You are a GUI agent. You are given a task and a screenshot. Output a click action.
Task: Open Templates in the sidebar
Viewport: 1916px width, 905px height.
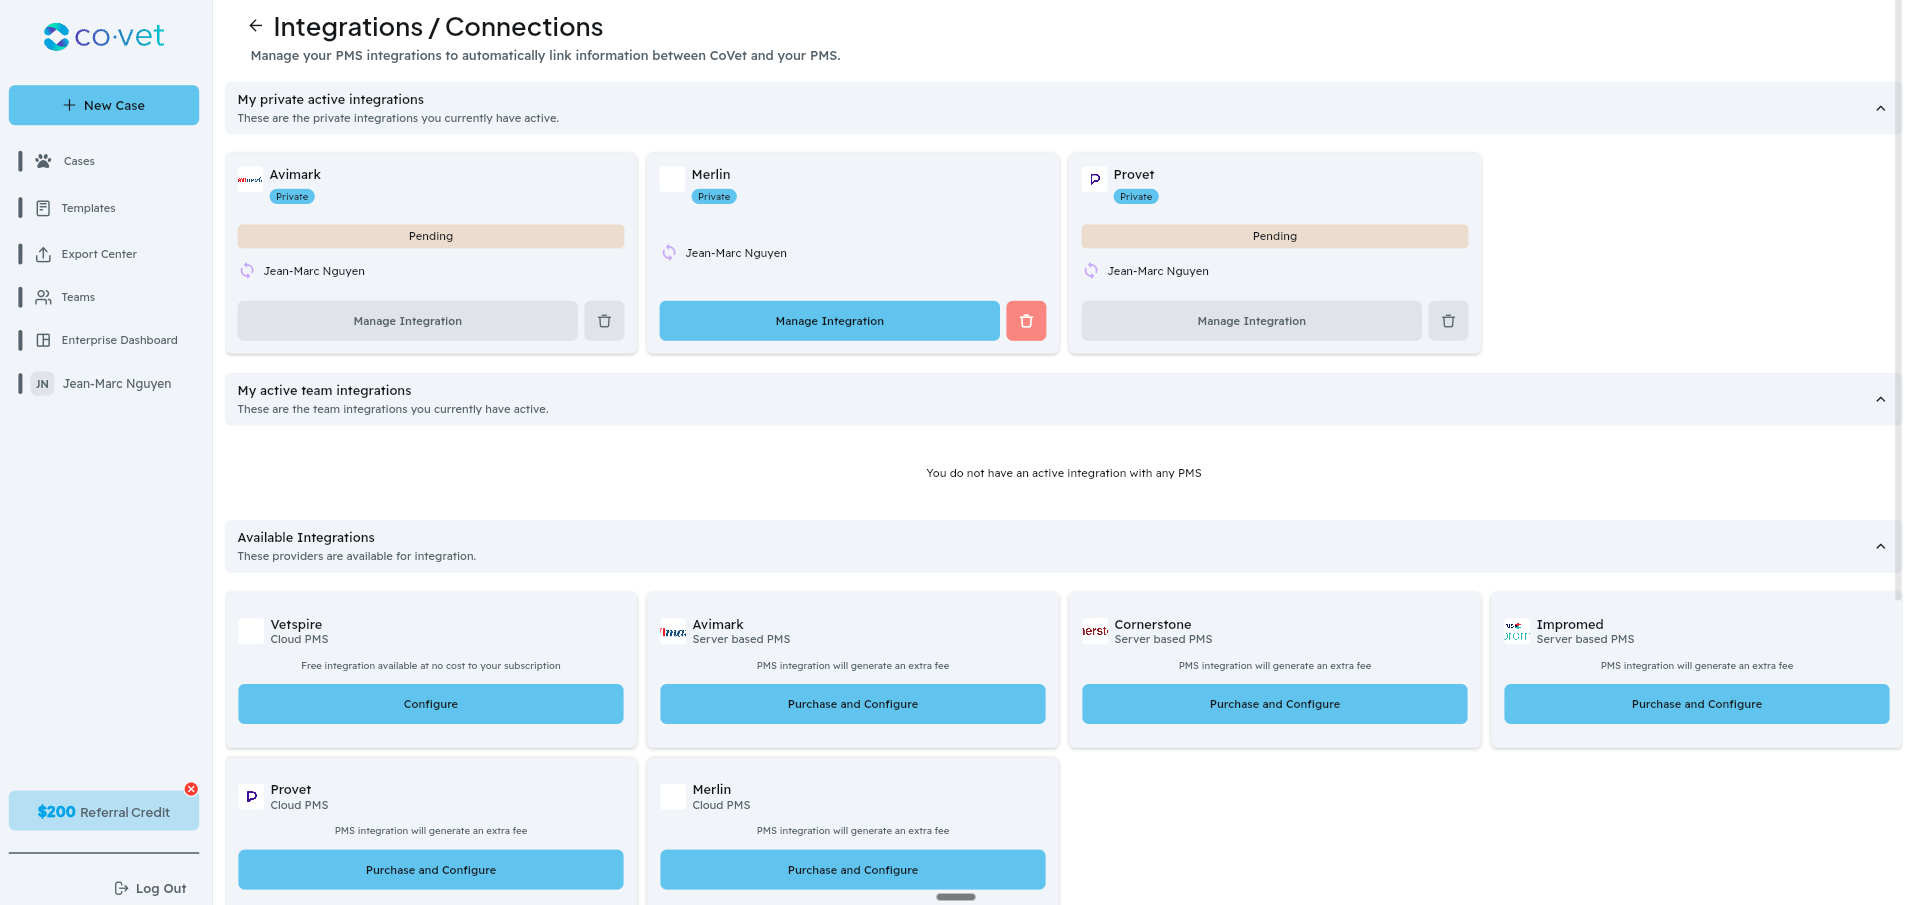point(88,208)
